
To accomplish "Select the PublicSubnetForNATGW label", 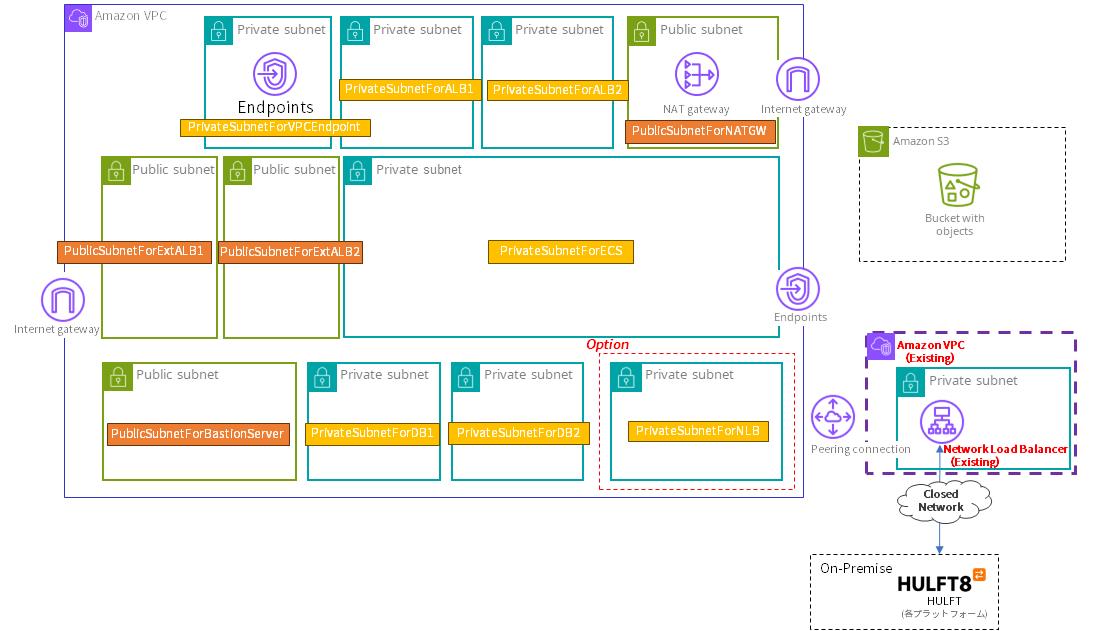I will tap(700, 131).
